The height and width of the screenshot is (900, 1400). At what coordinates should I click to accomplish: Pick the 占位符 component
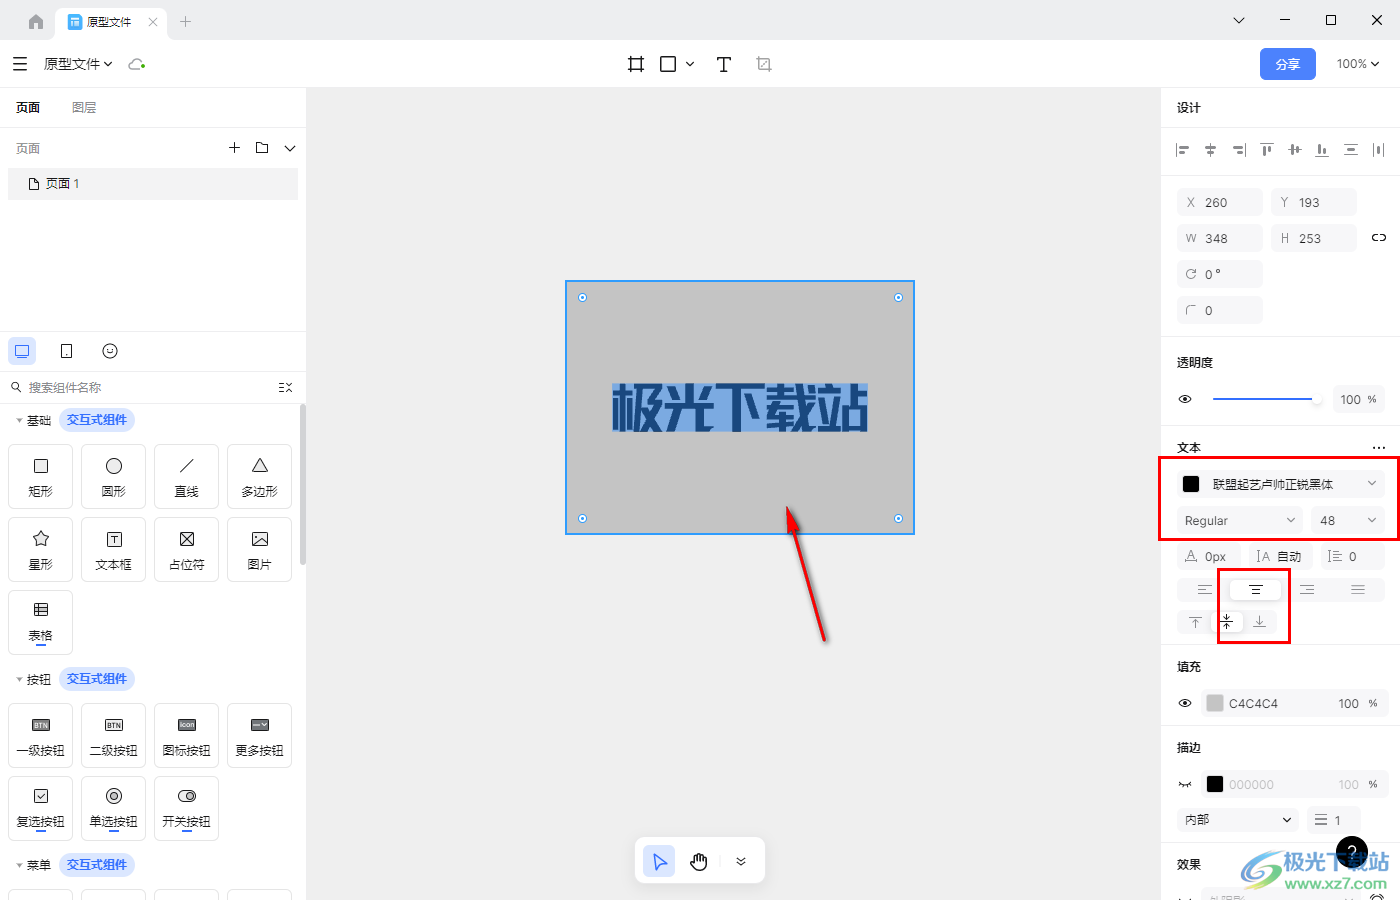point(187,550)
